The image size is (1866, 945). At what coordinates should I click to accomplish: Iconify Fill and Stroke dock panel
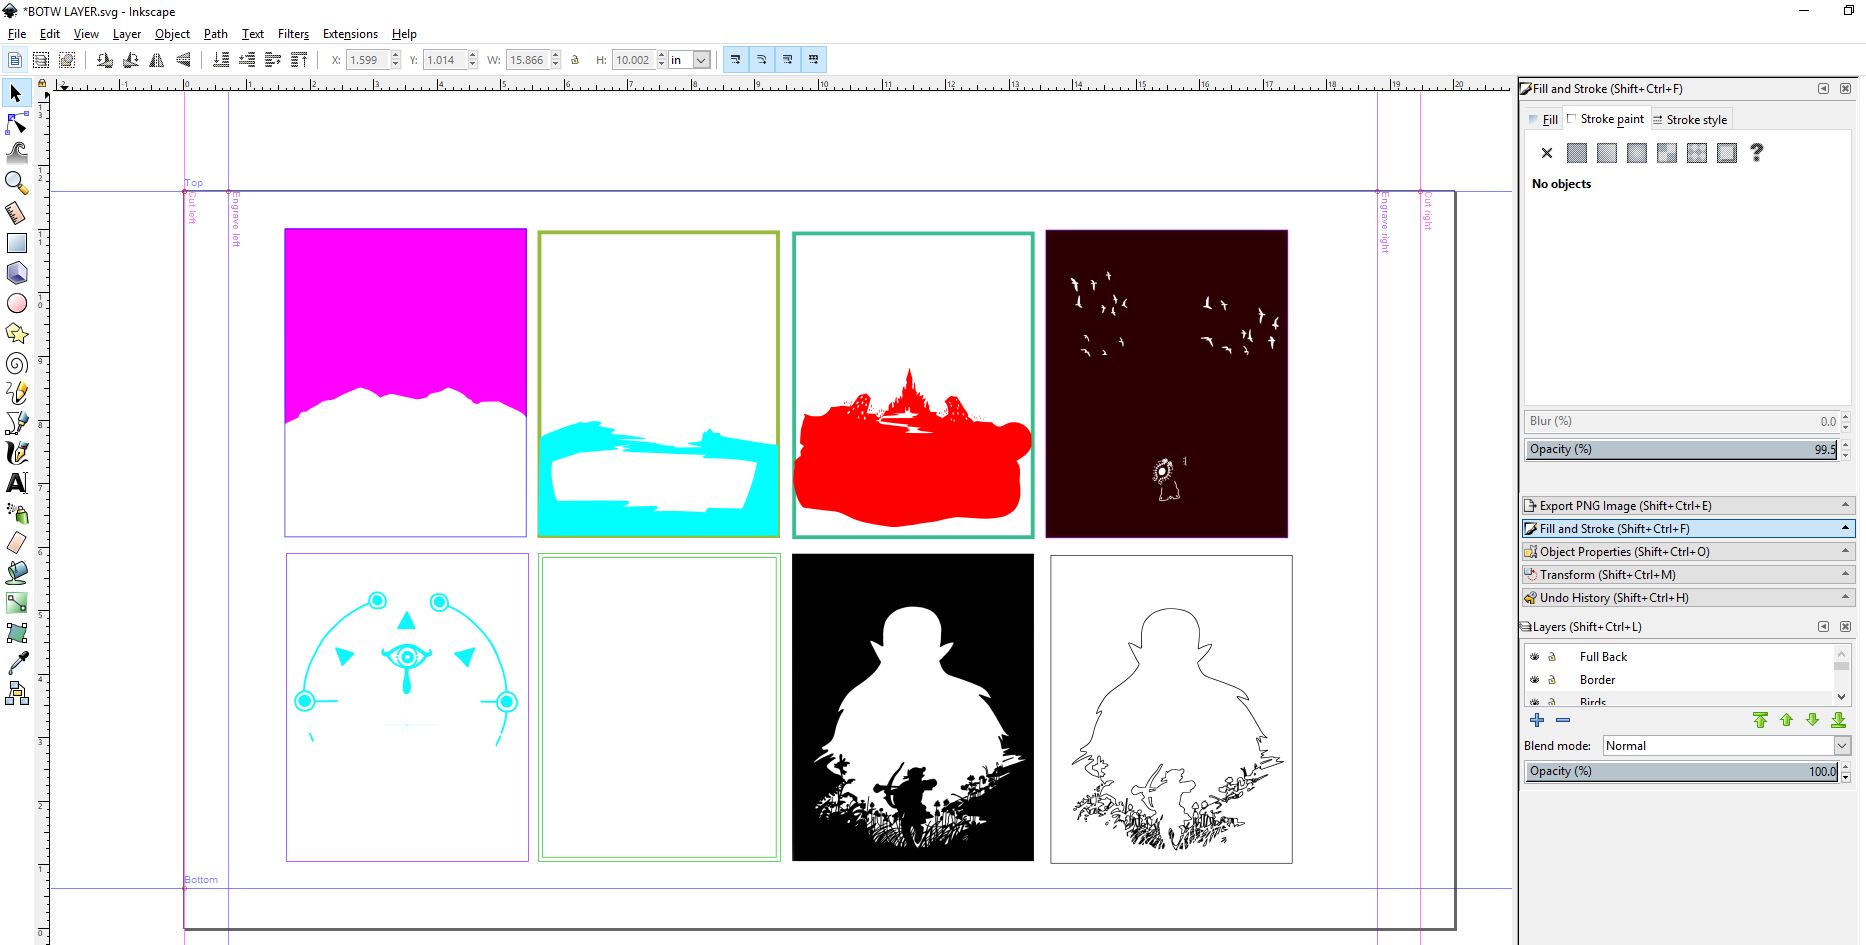[1823, 88]
